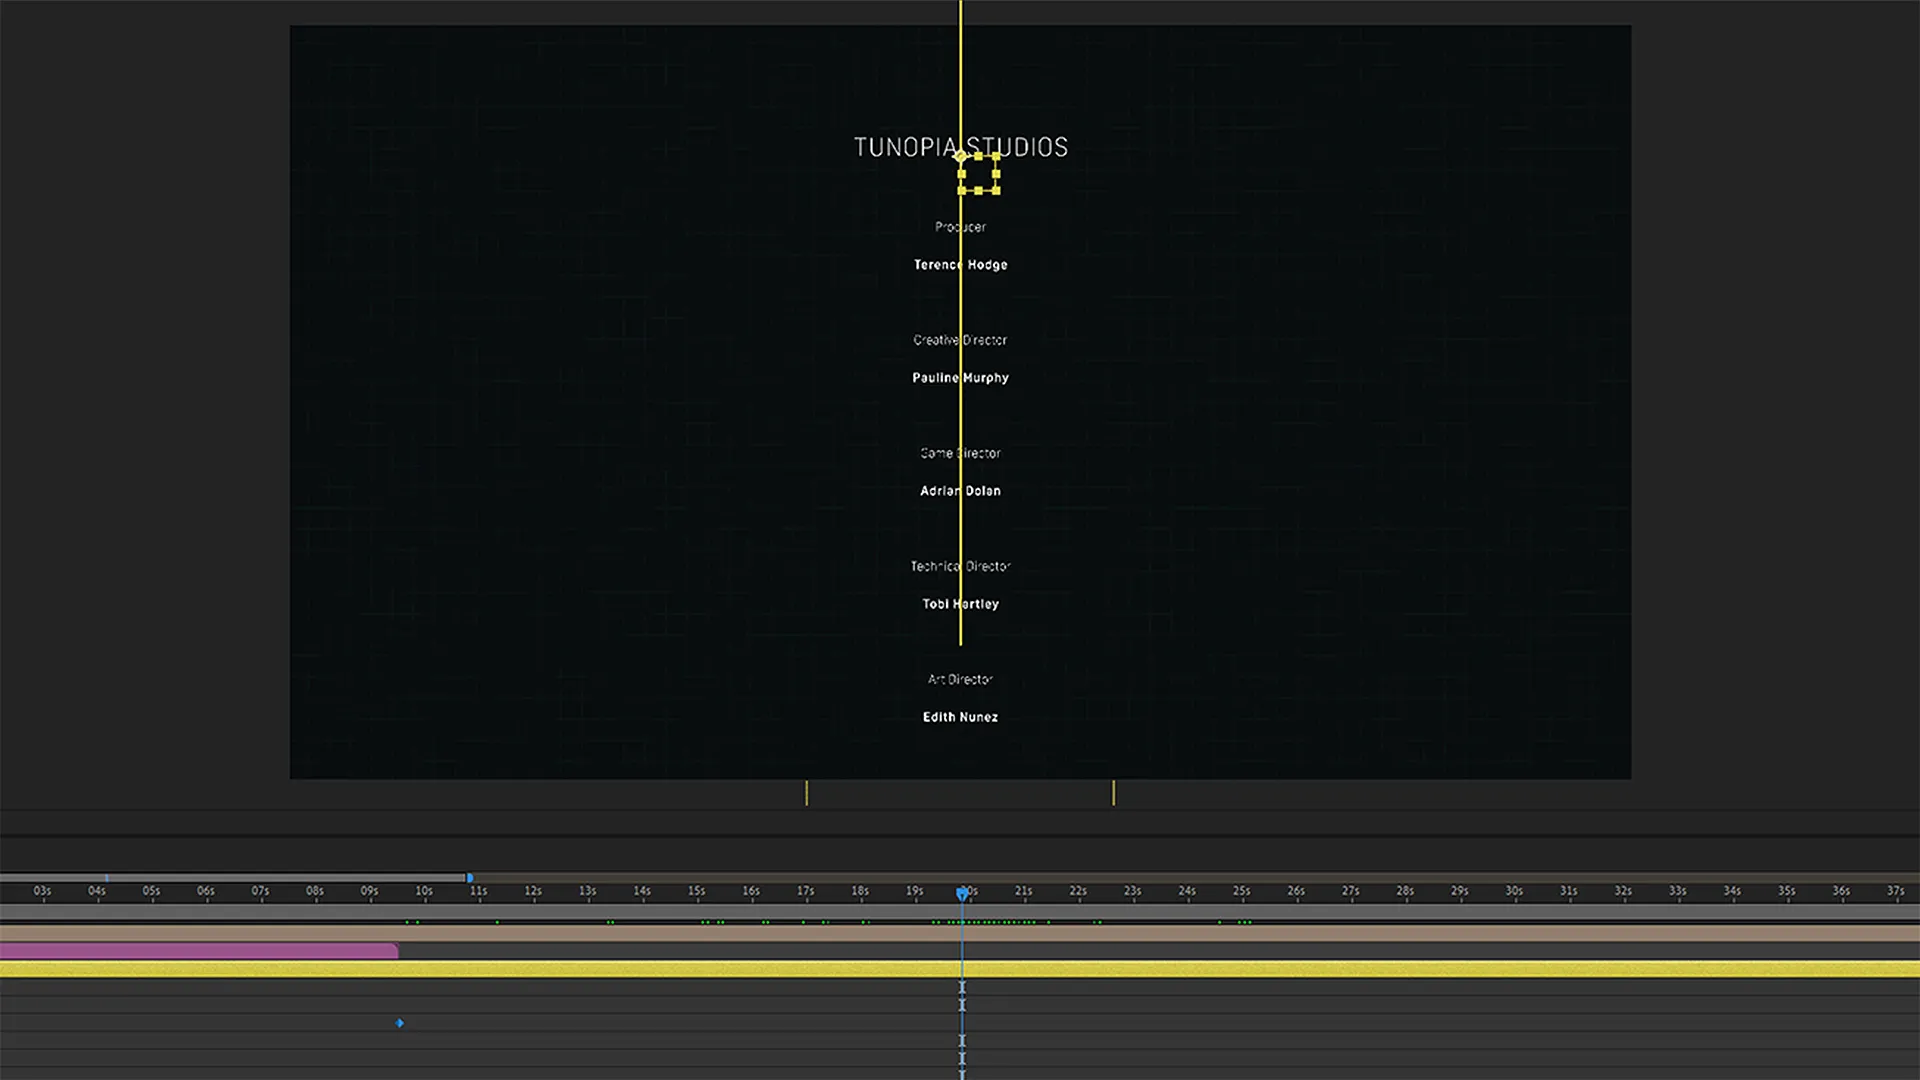Select the Adrian Dolan name text
The image size is (1920, 1080).
(960, 491)
